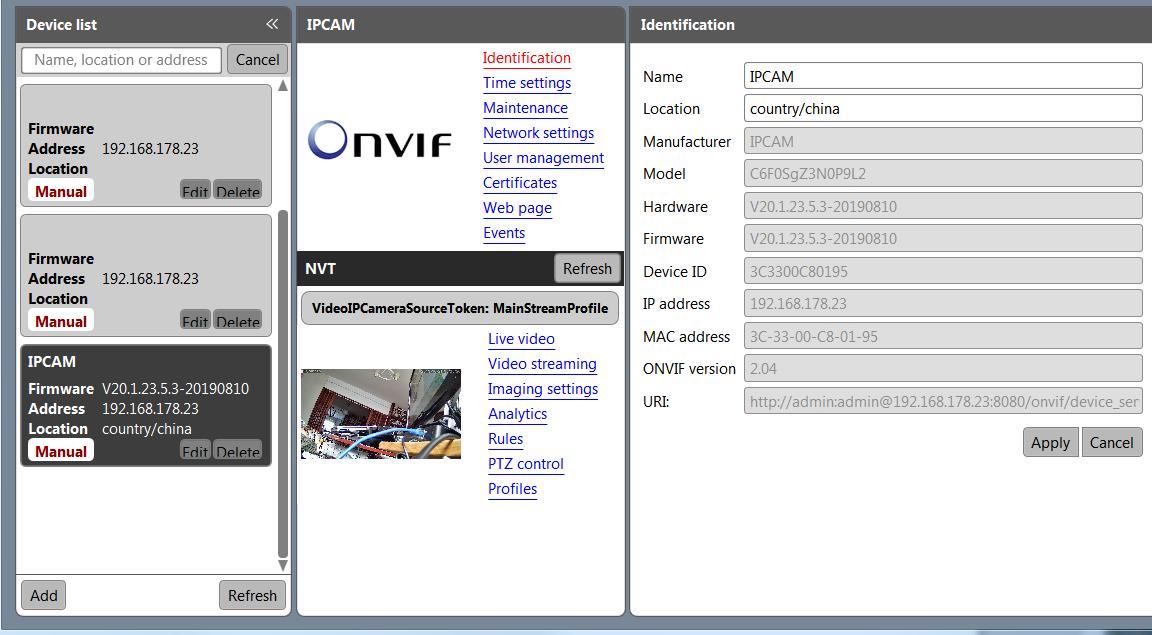This screenshot has width=1152, height=635.
Task: Select Imaging settings link
Action: point(542,389)
